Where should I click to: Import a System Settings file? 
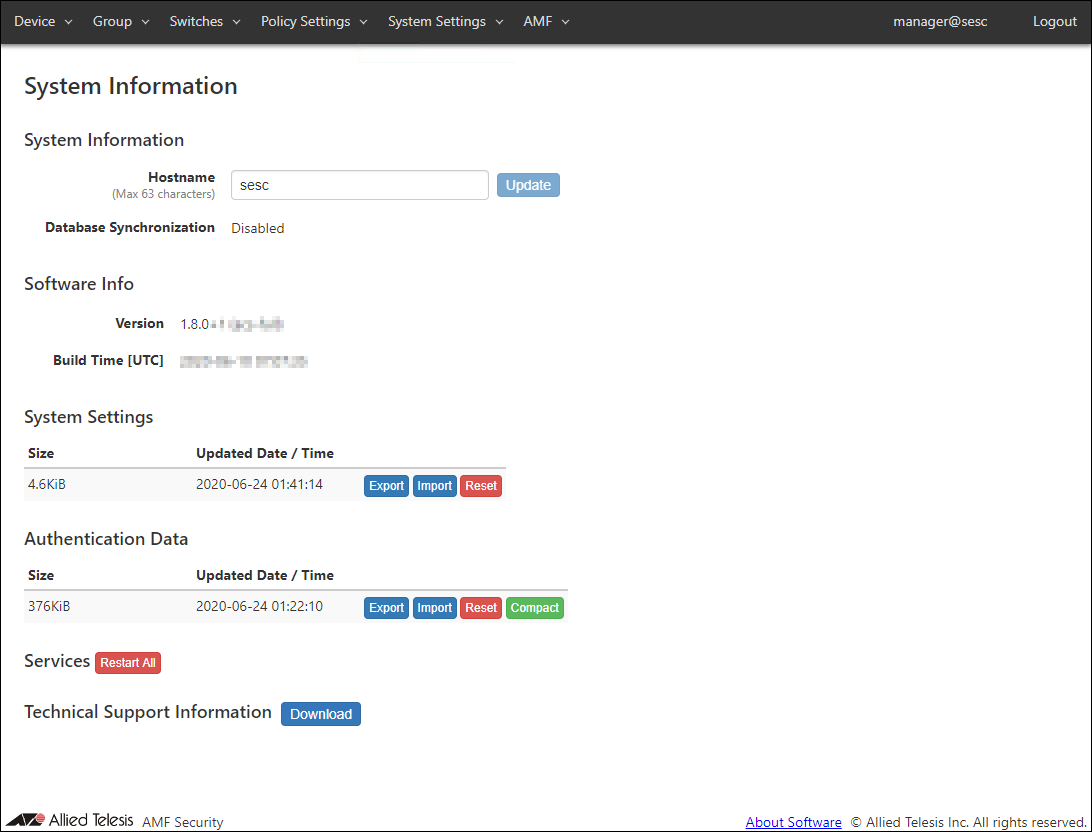pyautogui.click(x=434, y=486)
